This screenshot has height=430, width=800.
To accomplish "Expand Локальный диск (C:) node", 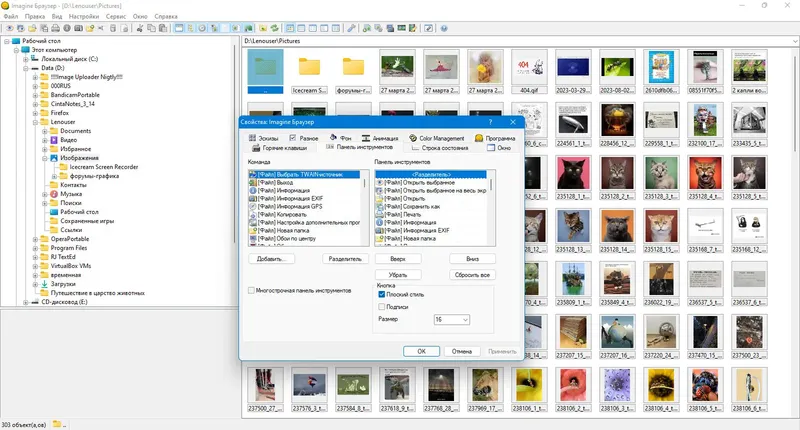I will 26,59.
